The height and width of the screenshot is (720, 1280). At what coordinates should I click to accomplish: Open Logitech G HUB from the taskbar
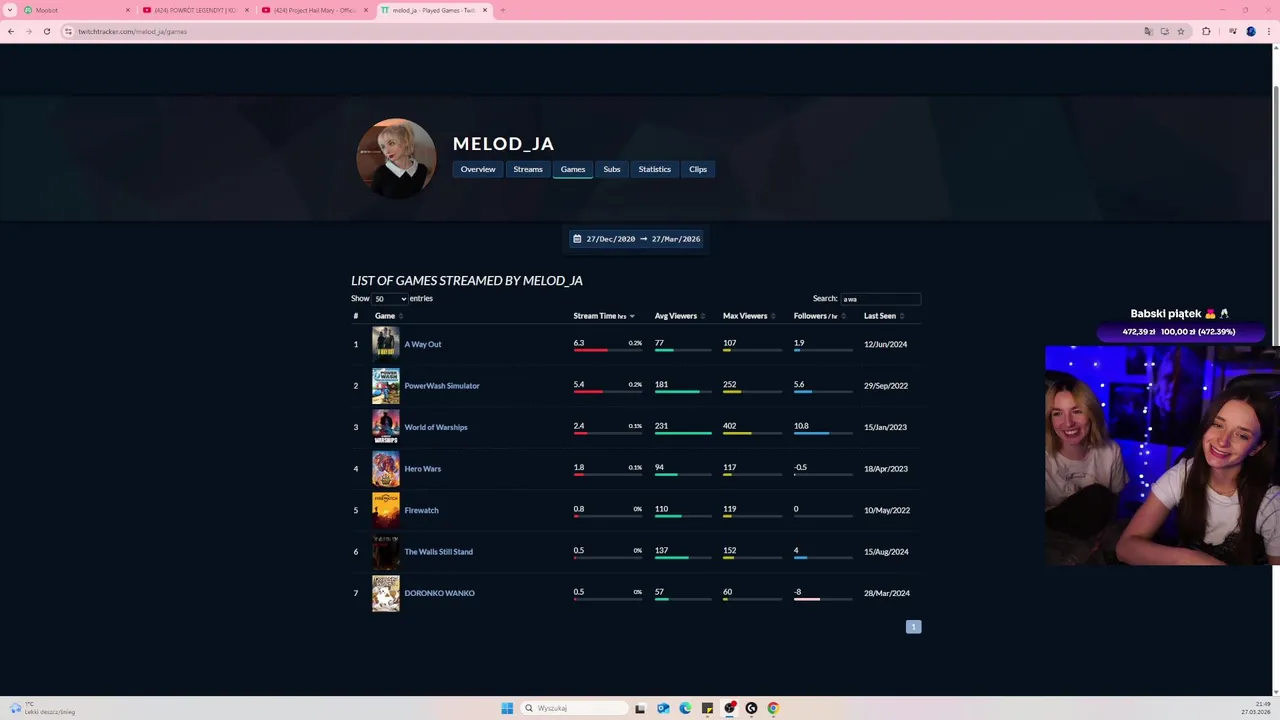[751, 708]
